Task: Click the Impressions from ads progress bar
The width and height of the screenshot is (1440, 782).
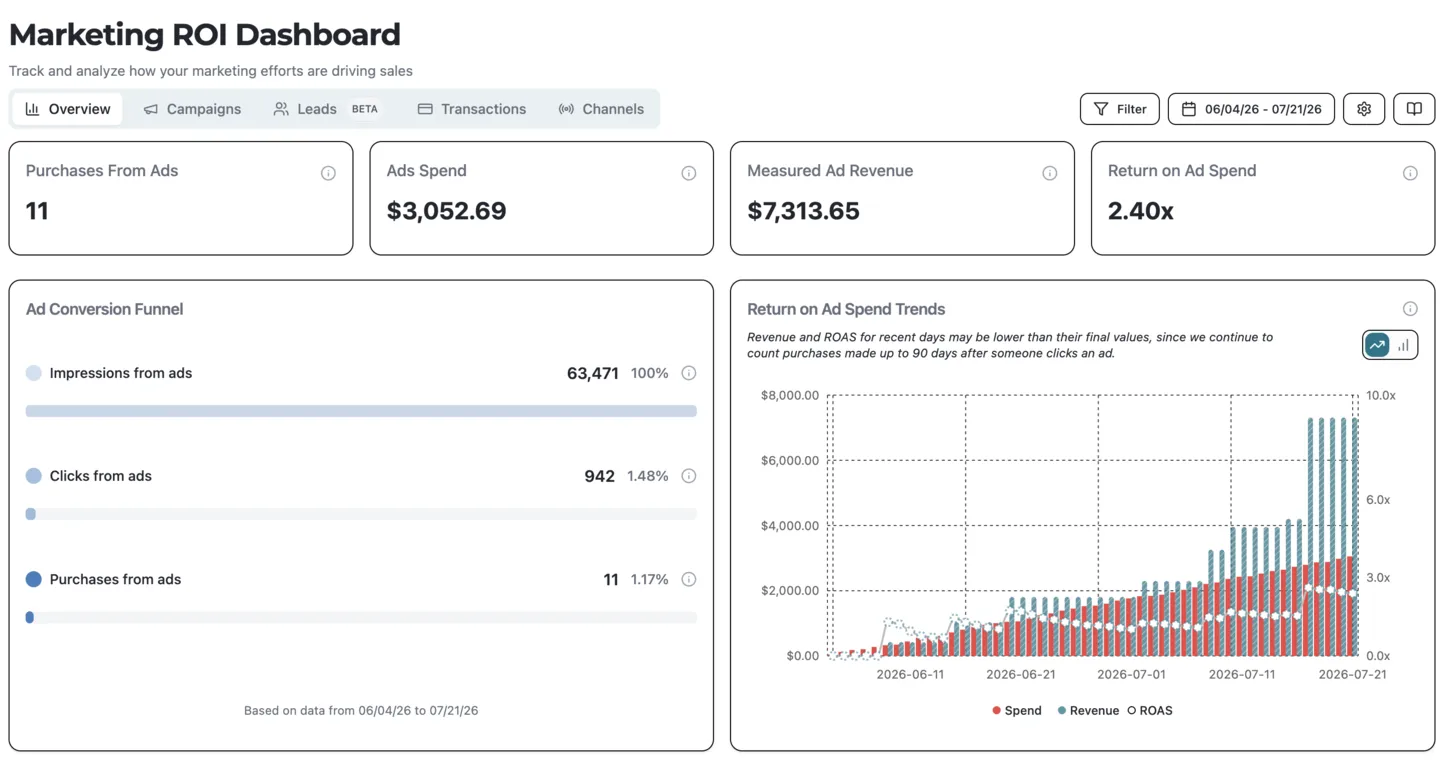Action: click(x=361, y=411)
